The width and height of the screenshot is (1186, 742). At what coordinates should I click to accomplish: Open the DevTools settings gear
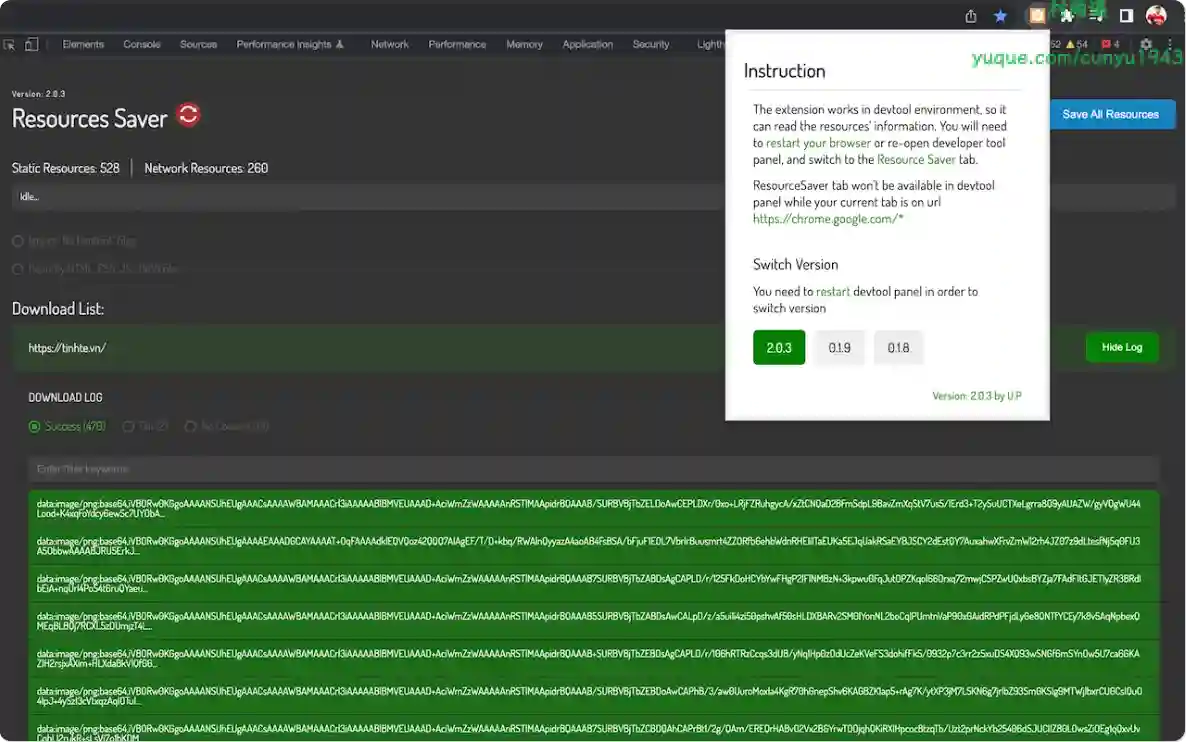click(x=1146, y=44)
